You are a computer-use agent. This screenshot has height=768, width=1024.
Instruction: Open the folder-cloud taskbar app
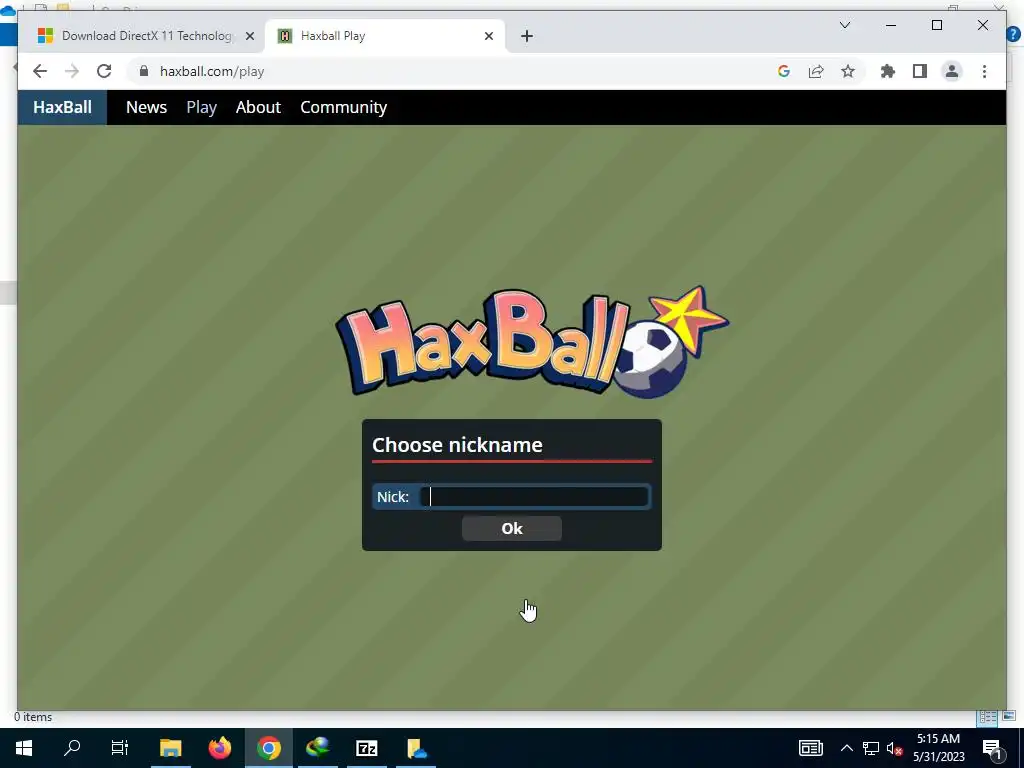pos(416,748)
